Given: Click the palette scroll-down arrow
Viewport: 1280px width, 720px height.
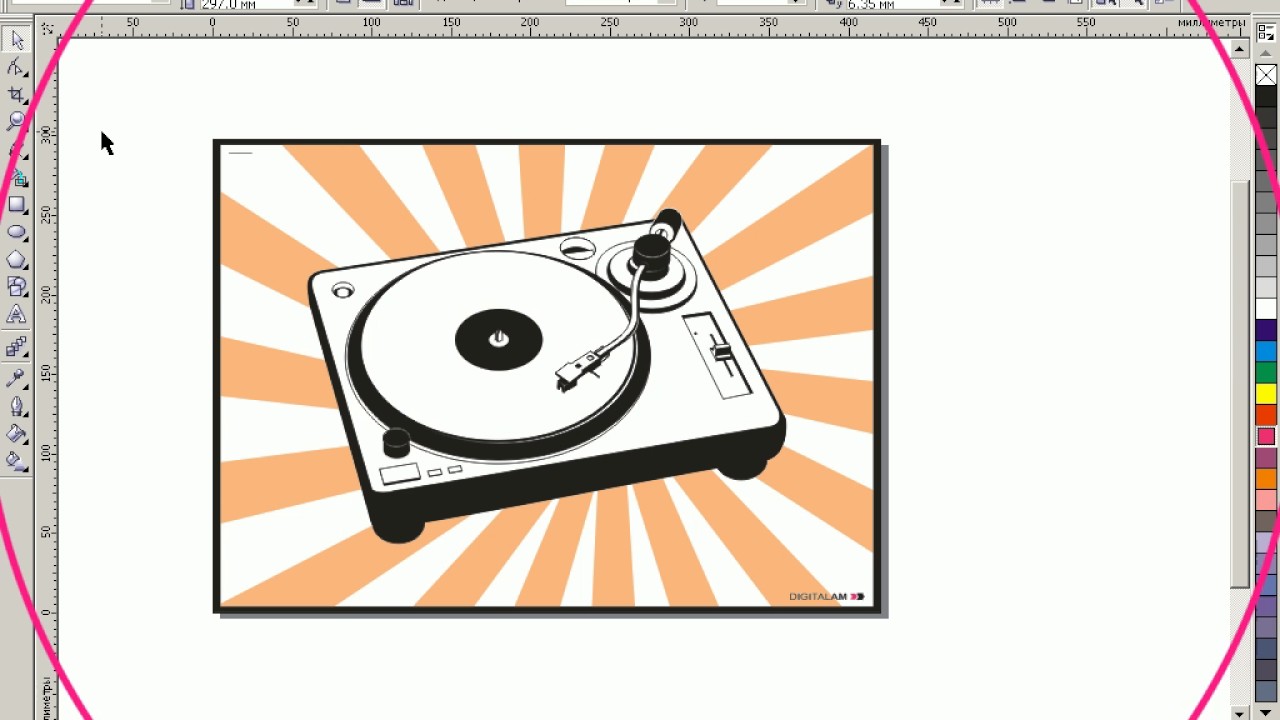Looking at the screenshot, I should (1266, 713).
